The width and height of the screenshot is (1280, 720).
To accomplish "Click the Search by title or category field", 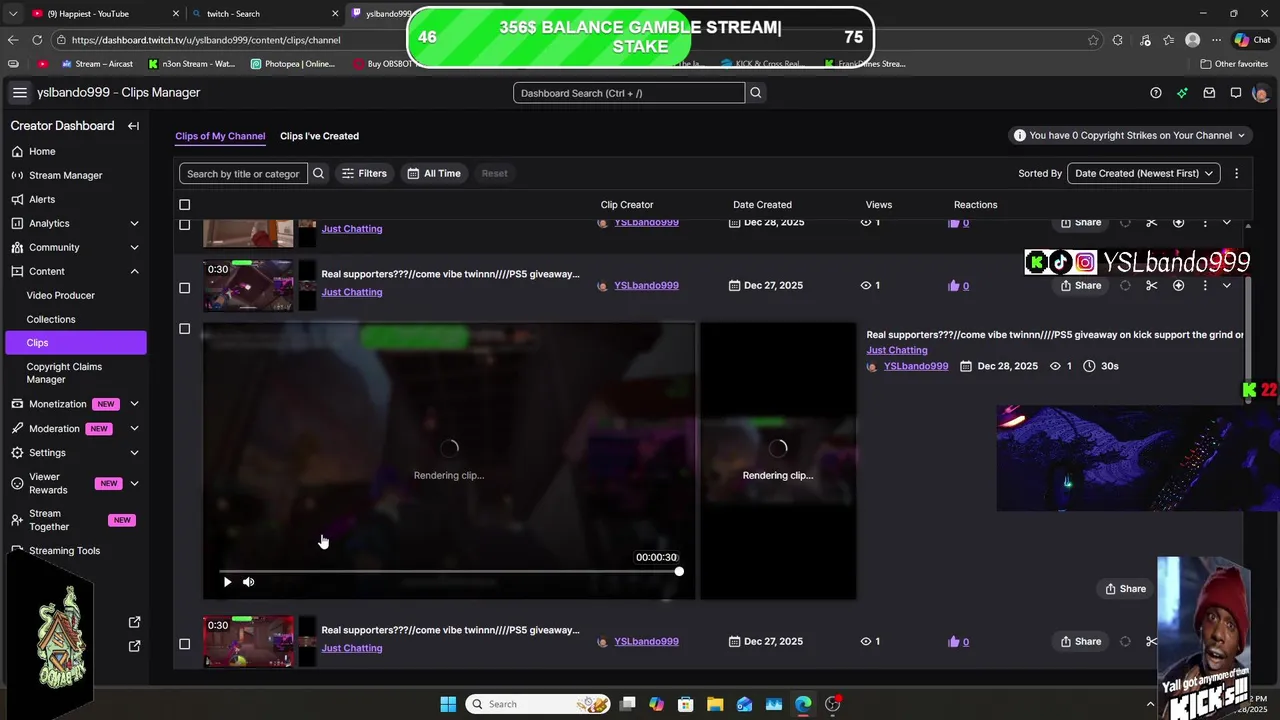I will coord(243,173).
